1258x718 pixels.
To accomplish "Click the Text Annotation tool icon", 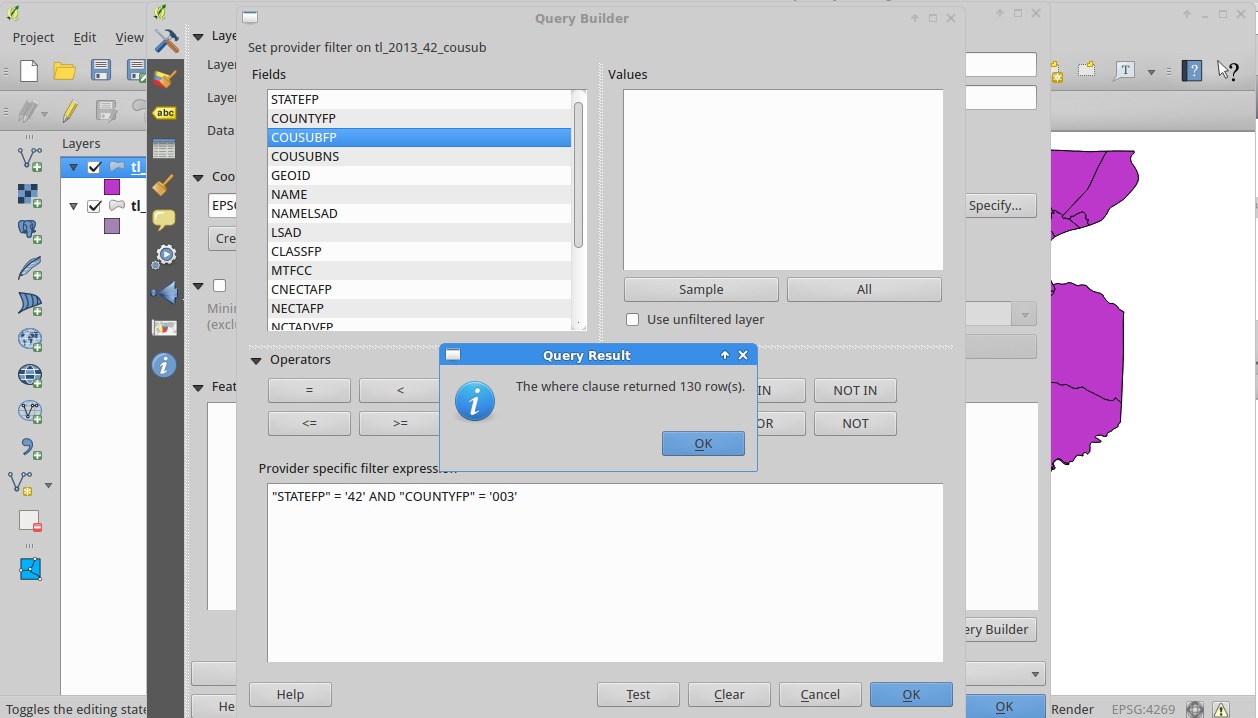I will coord(1126,71).
